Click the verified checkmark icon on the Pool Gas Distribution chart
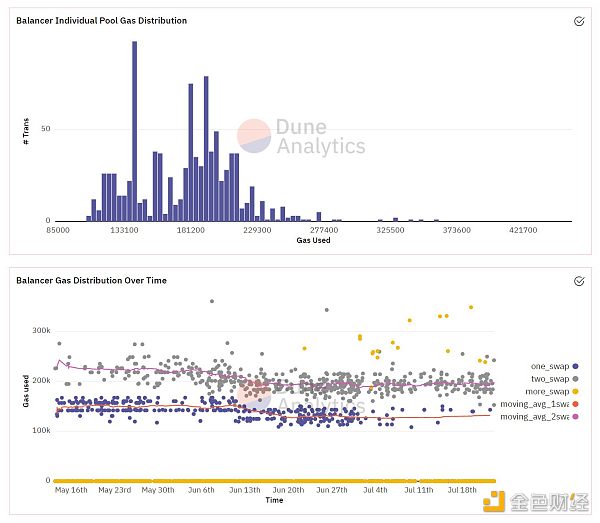600x523 pixels. (579, 20)
